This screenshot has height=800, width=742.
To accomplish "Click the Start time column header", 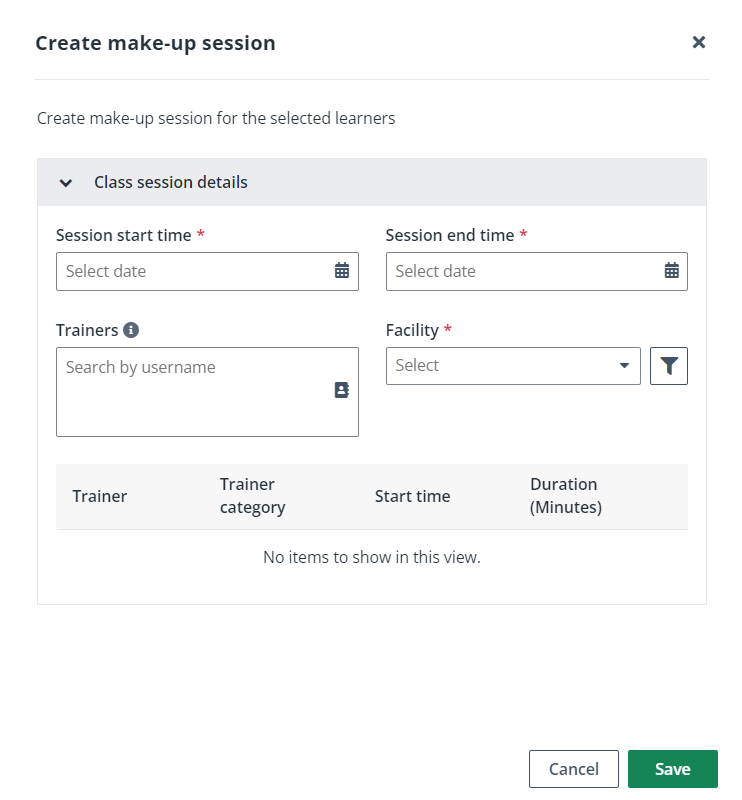I will tap(412, 496).
